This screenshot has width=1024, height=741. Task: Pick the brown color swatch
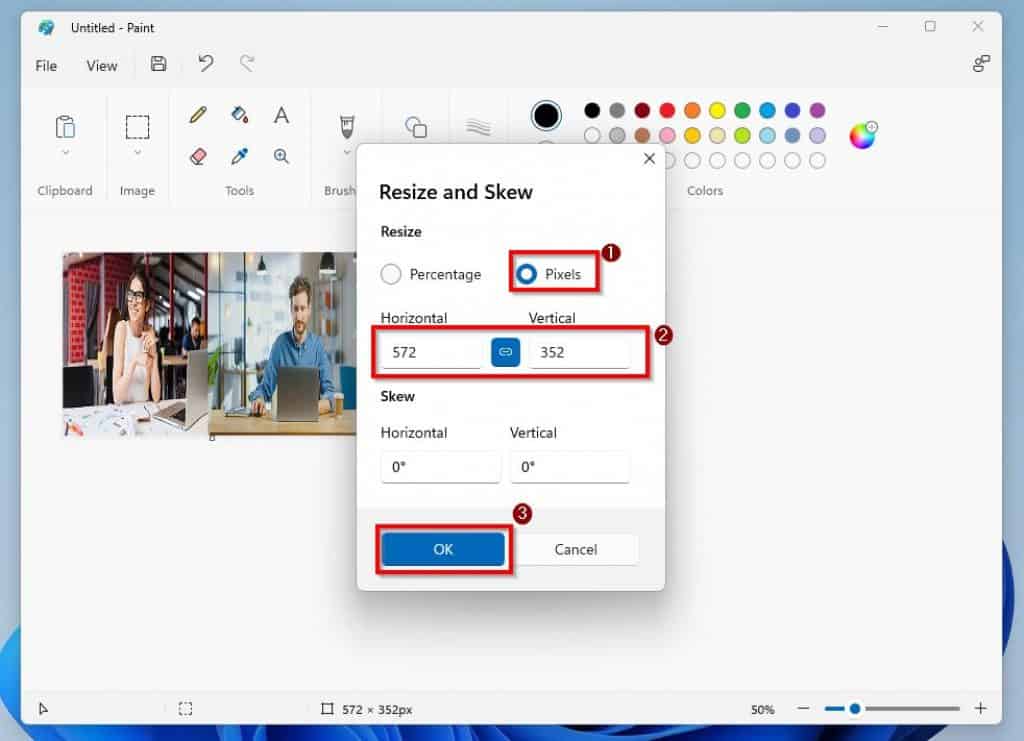pos(642,135)
